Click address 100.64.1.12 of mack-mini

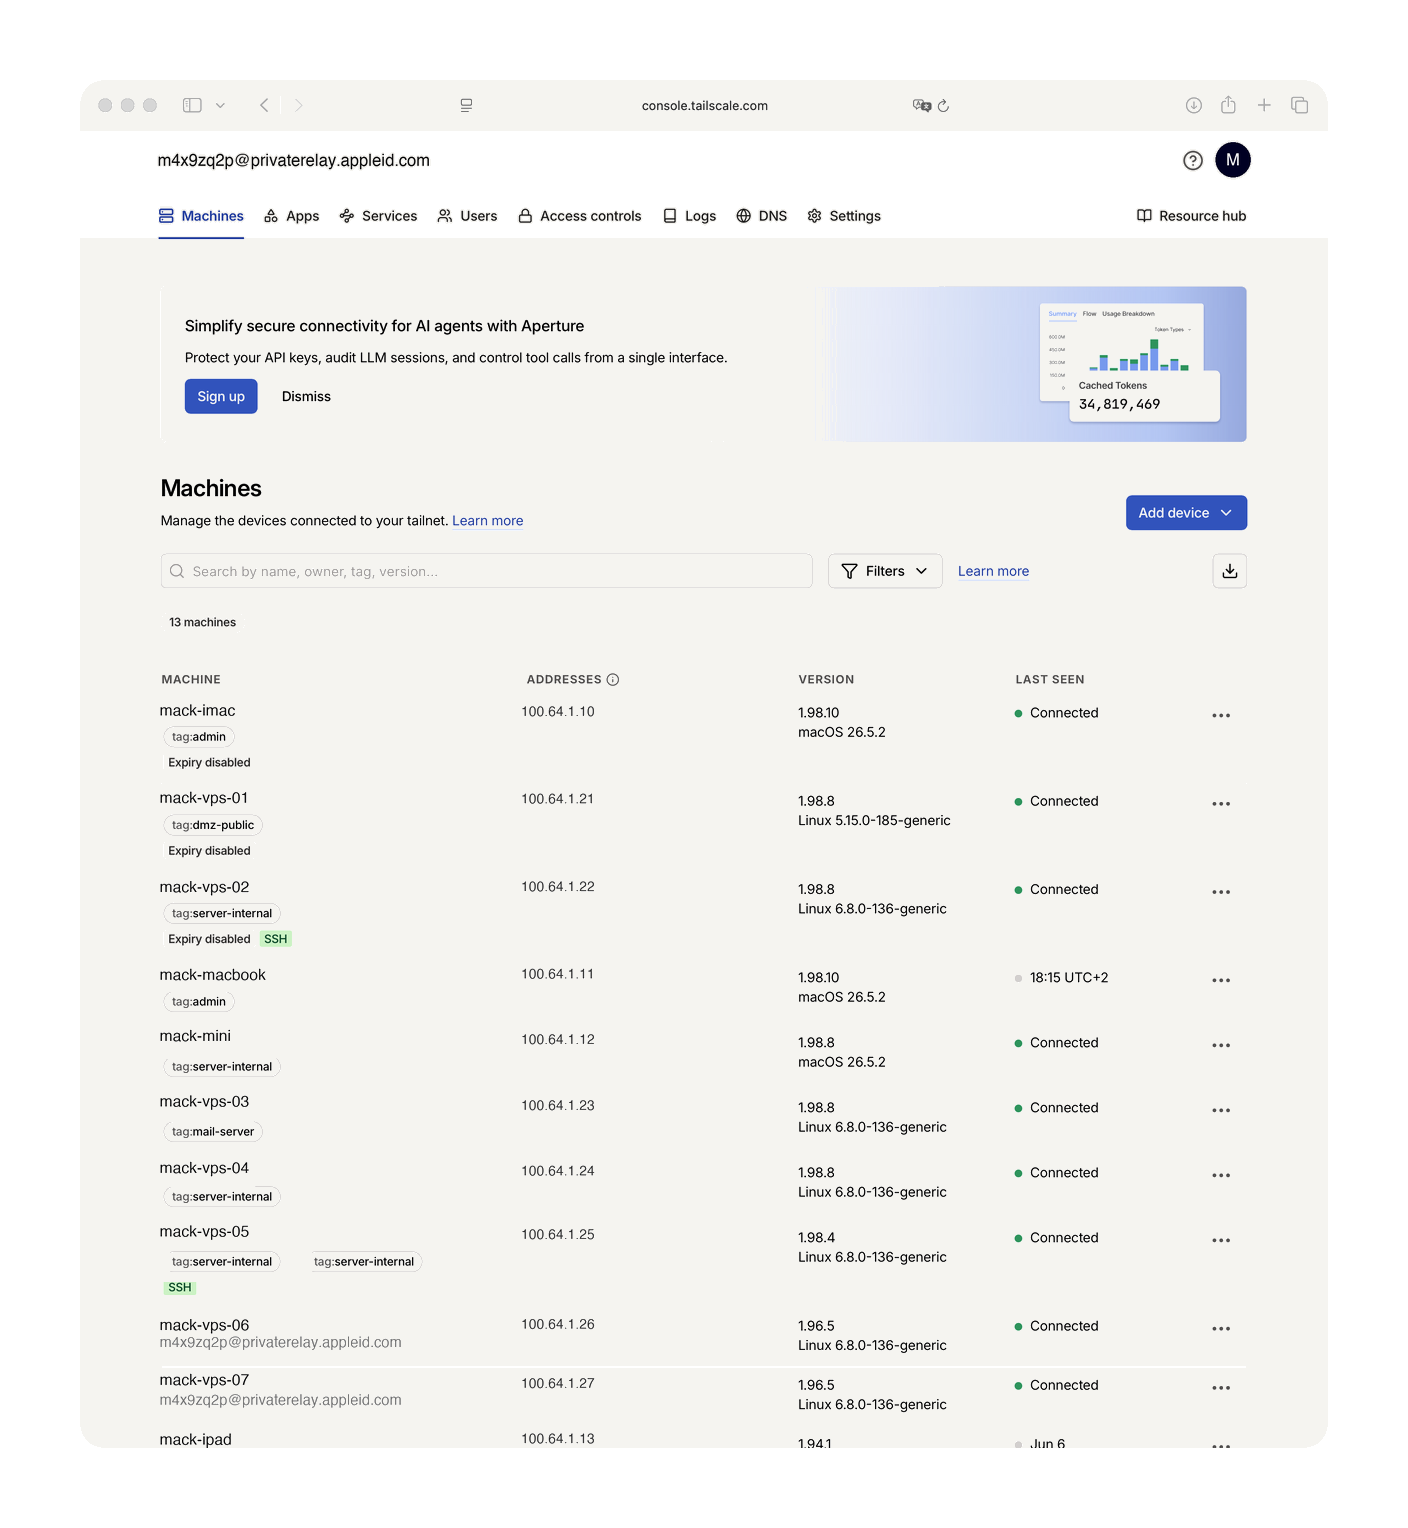click(558, 1040)
